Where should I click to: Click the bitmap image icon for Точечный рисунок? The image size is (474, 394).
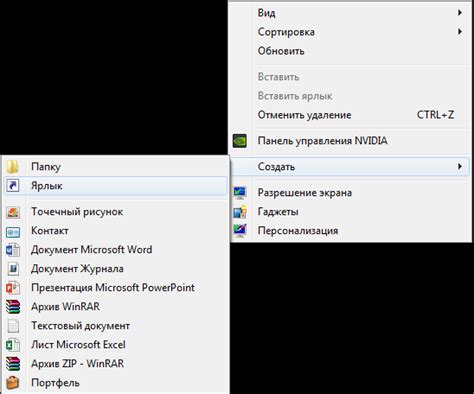[13, 212]
